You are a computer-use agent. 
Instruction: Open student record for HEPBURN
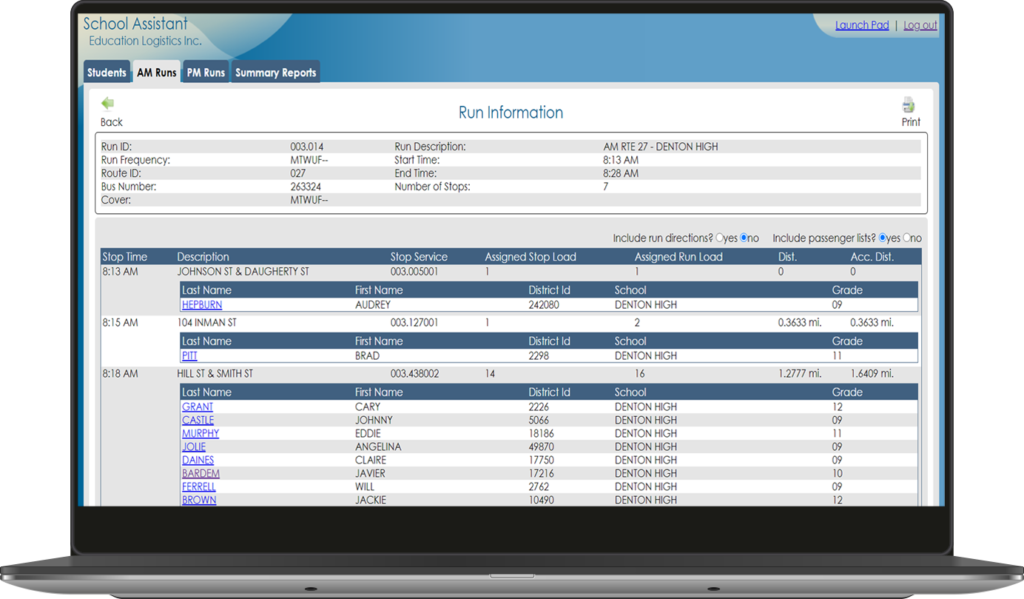click(201, 304)
